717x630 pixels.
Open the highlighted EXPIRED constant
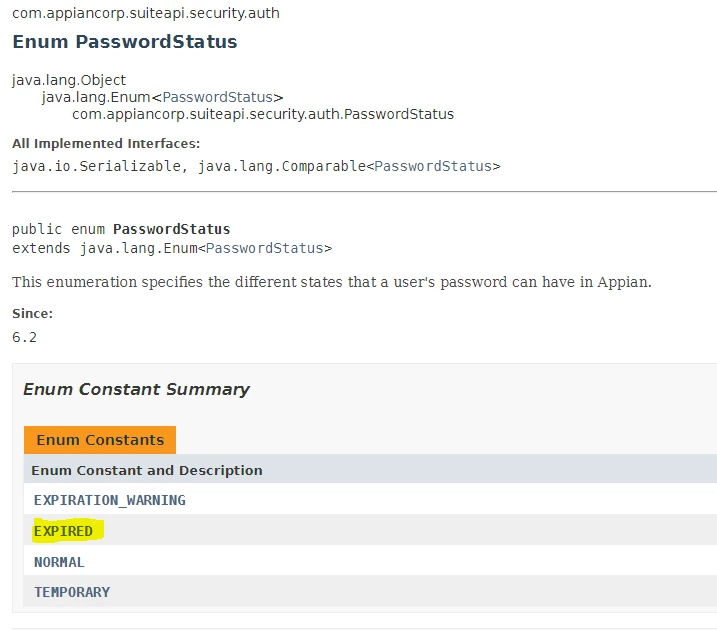click(x=63, y=531)
